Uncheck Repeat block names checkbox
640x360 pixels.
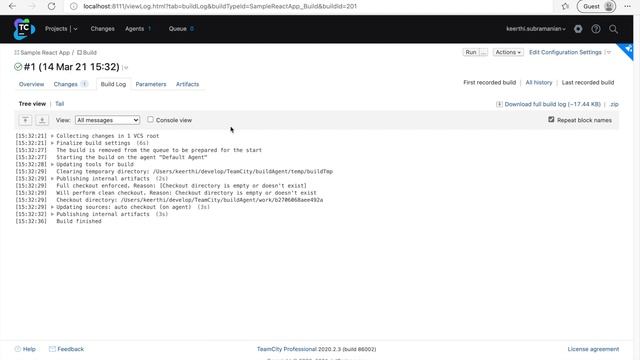(551, 120)
